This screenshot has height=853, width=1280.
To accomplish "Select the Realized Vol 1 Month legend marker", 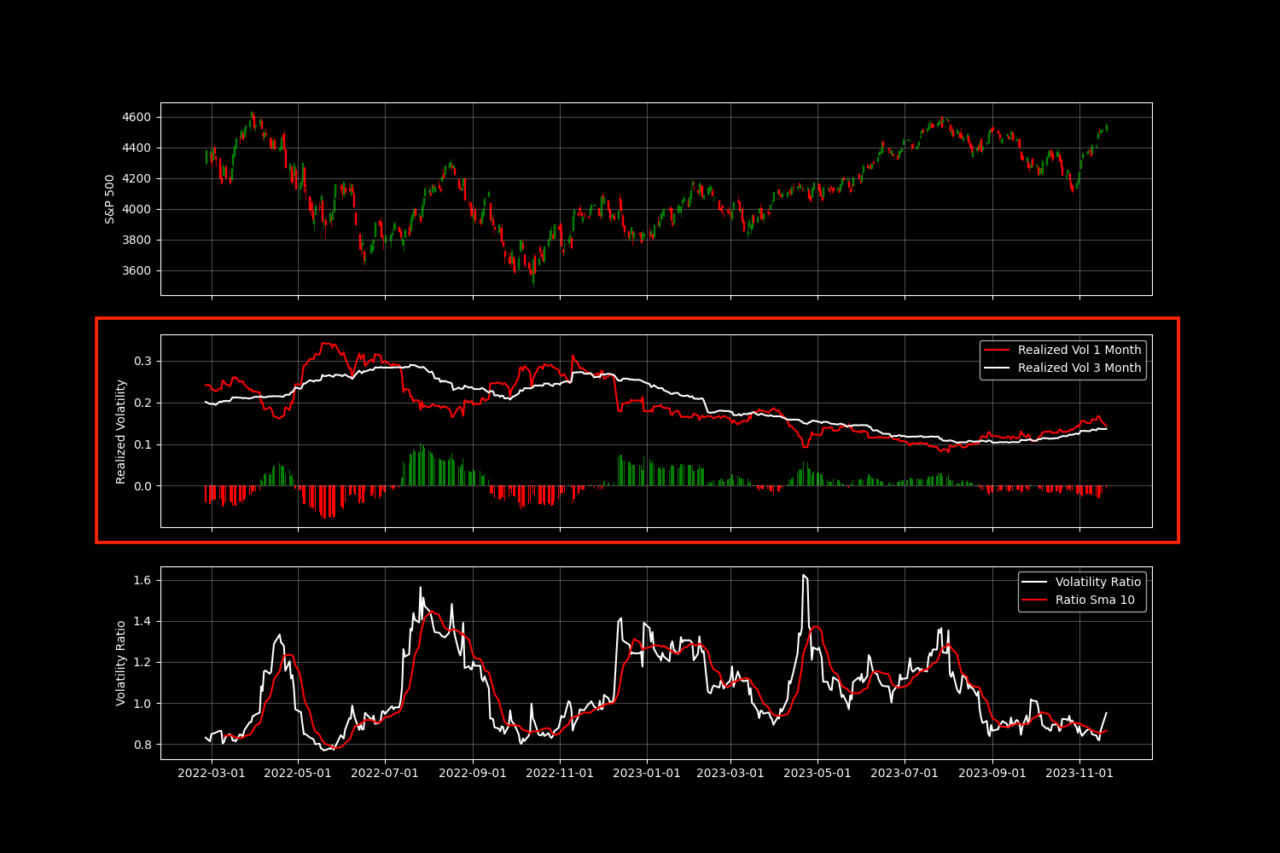I will coord(998,350).
